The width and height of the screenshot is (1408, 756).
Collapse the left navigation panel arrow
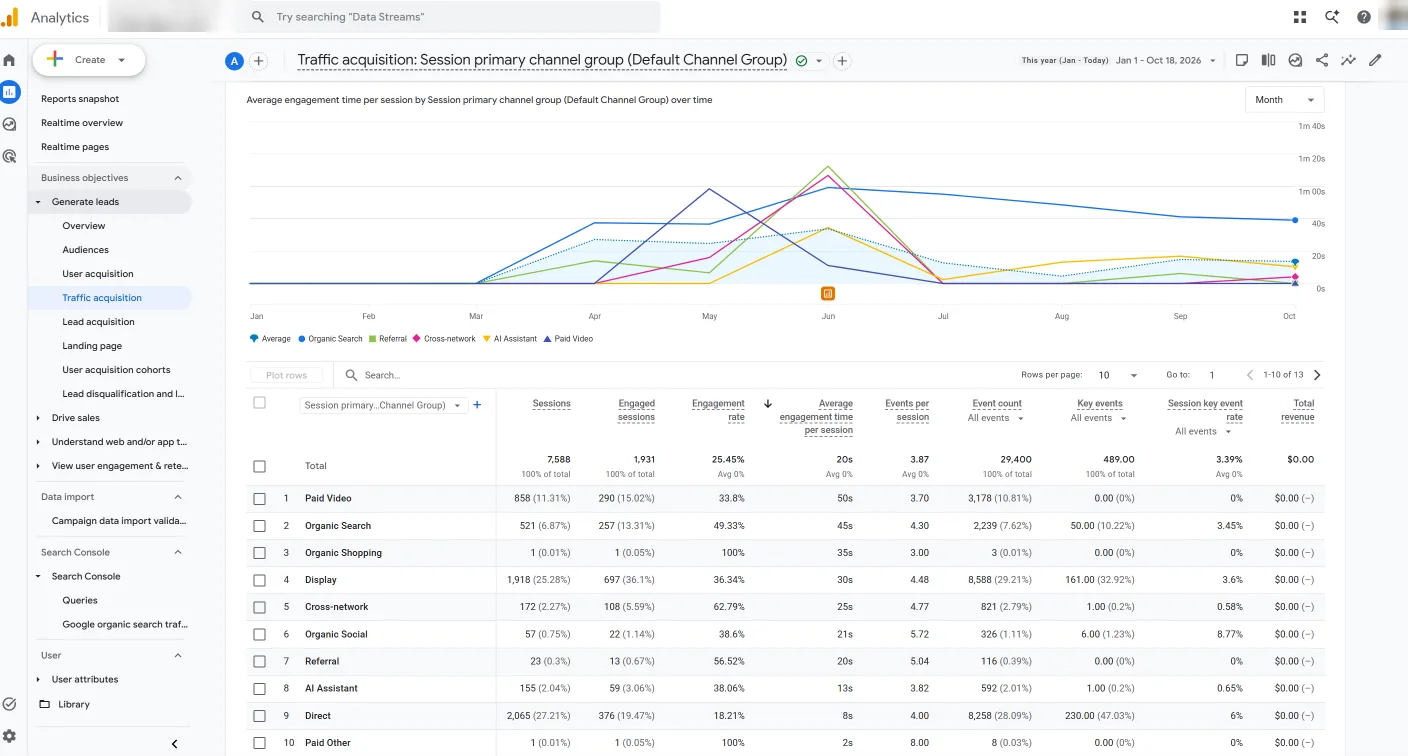(x=174, y=744)
